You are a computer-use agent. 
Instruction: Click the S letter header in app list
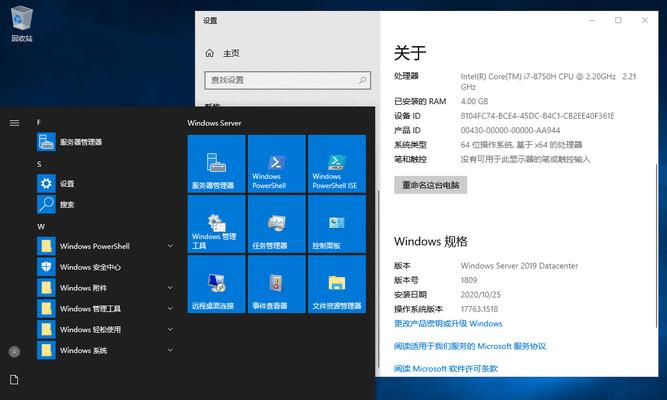[39, 164]
